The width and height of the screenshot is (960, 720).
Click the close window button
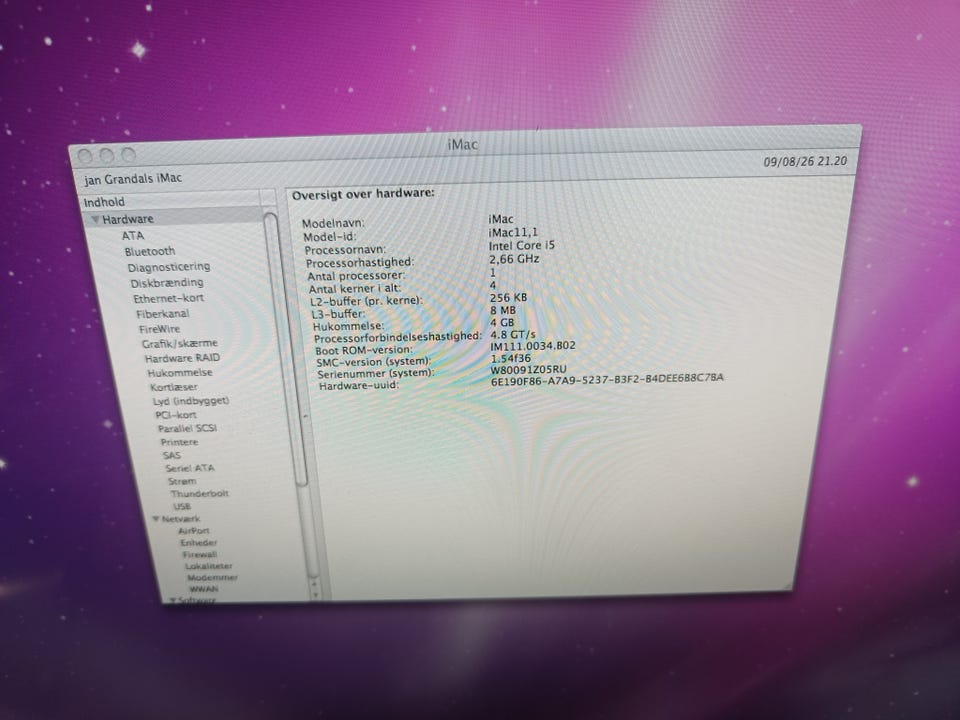click(x=85, y=156)
